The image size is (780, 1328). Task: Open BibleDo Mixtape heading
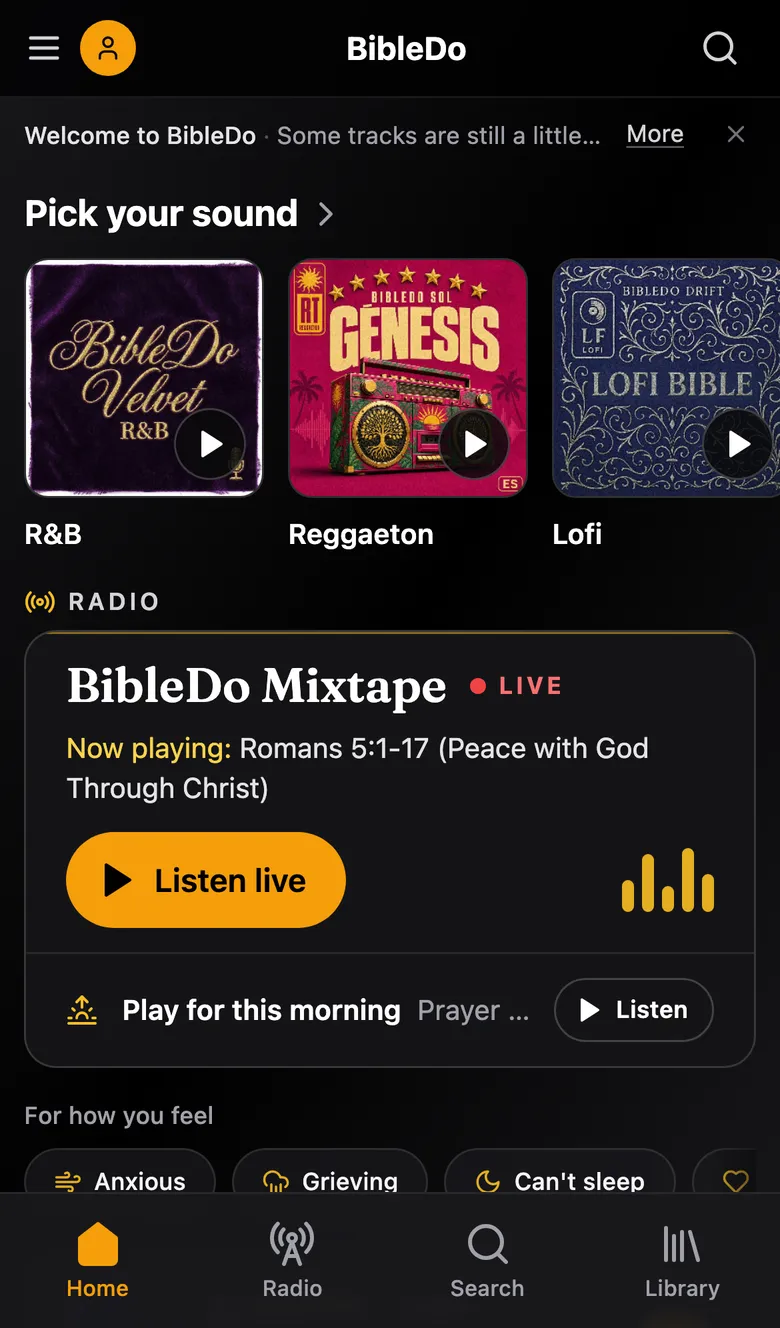[257, 686]
